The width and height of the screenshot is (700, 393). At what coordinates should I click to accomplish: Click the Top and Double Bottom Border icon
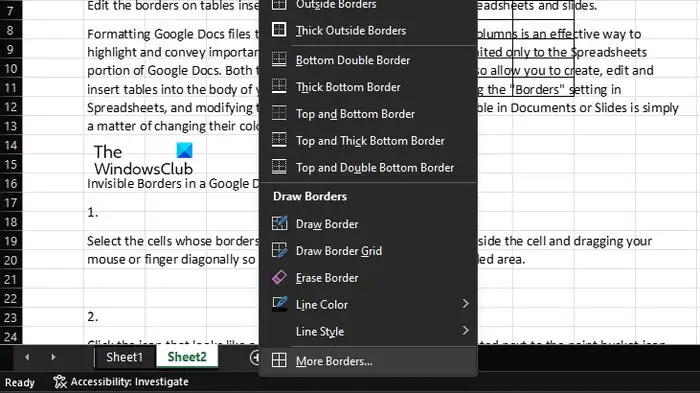pyautogui.click(x=279, y=167)
